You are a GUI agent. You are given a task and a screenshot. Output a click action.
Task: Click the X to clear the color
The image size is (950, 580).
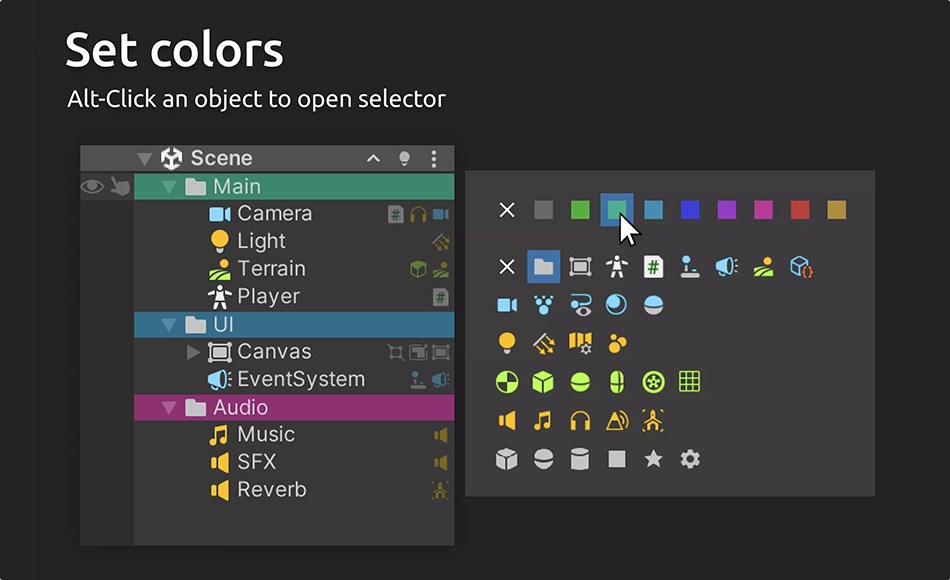(507, 210)
